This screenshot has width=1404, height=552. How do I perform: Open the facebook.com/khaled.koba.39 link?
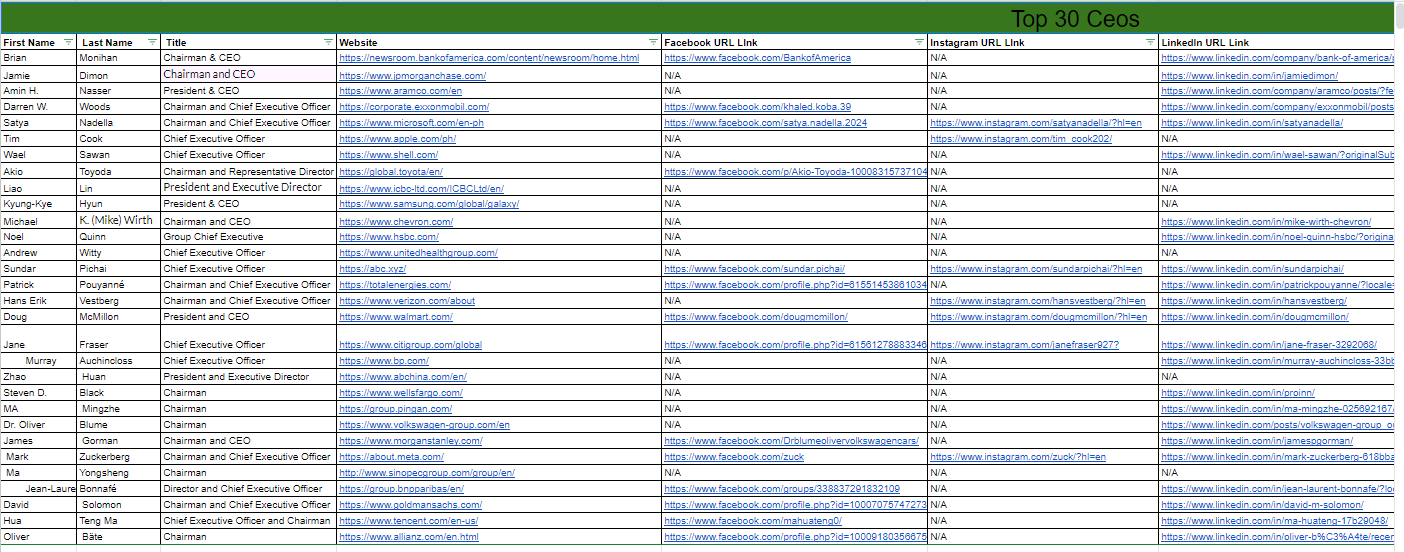[x=758, y=107]
